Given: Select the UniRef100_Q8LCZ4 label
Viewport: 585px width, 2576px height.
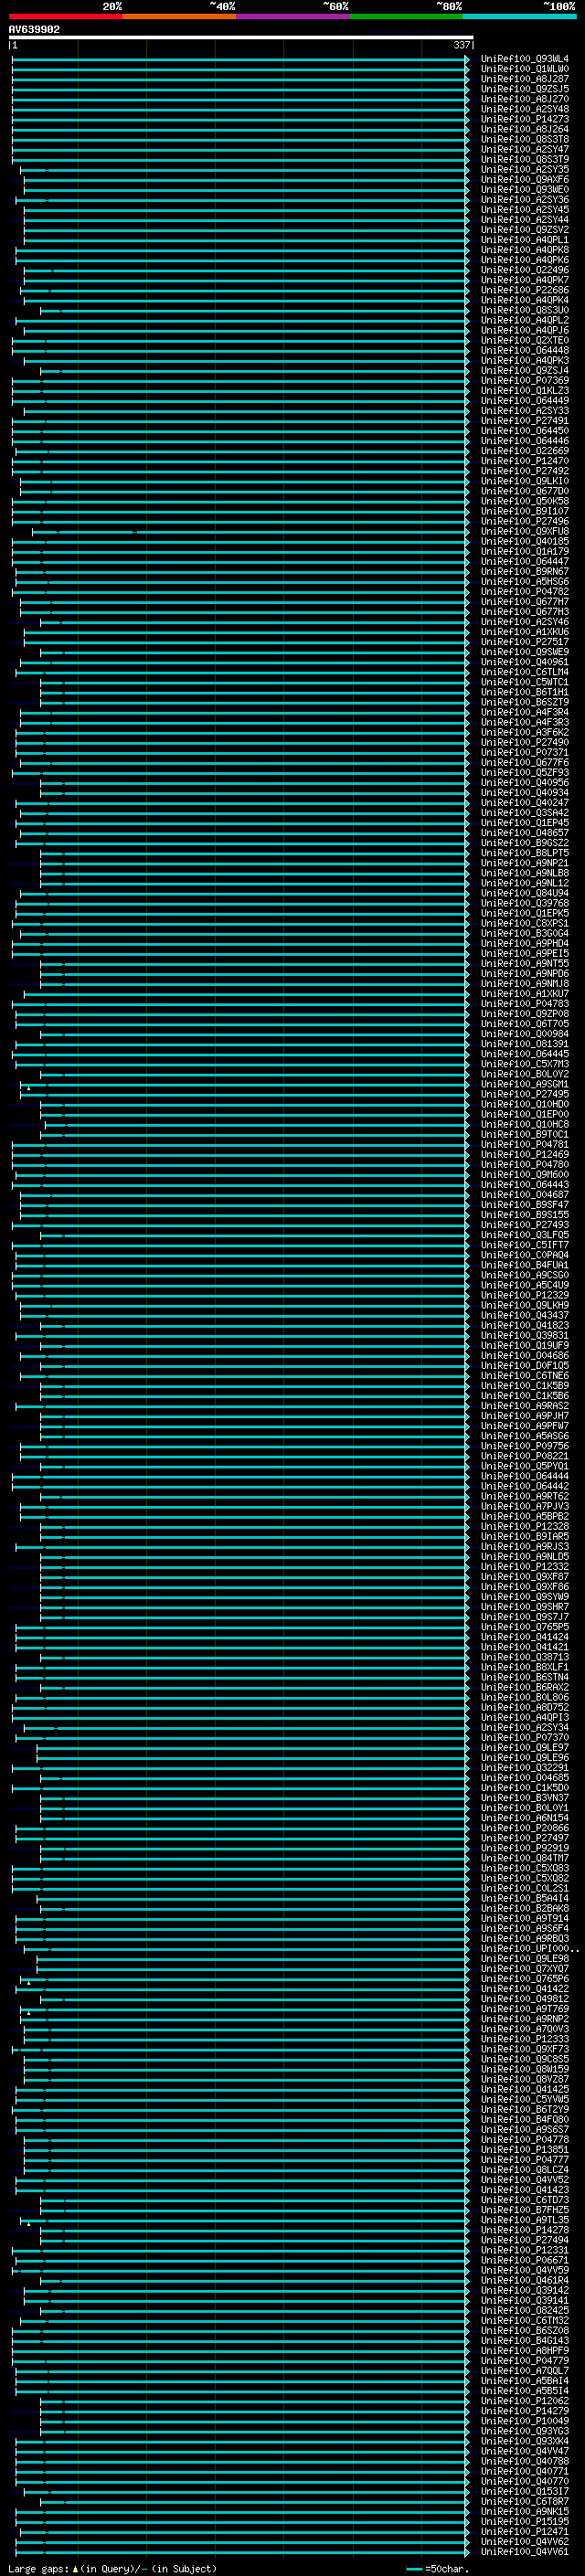Looking at the screenshot, I should [525, 2170].
